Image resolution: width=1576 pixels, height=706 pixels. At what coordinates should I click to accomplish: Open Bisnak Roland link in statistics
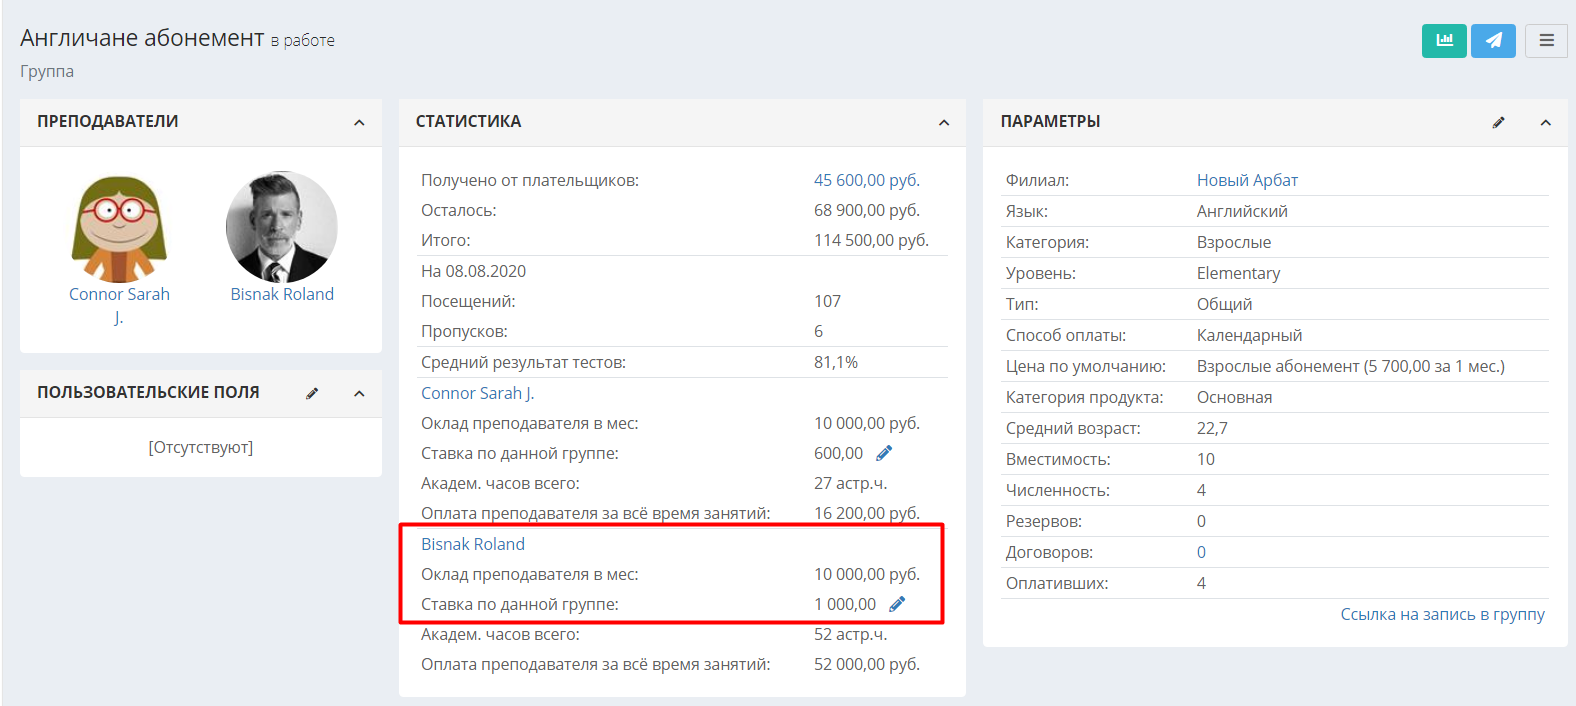473,544
